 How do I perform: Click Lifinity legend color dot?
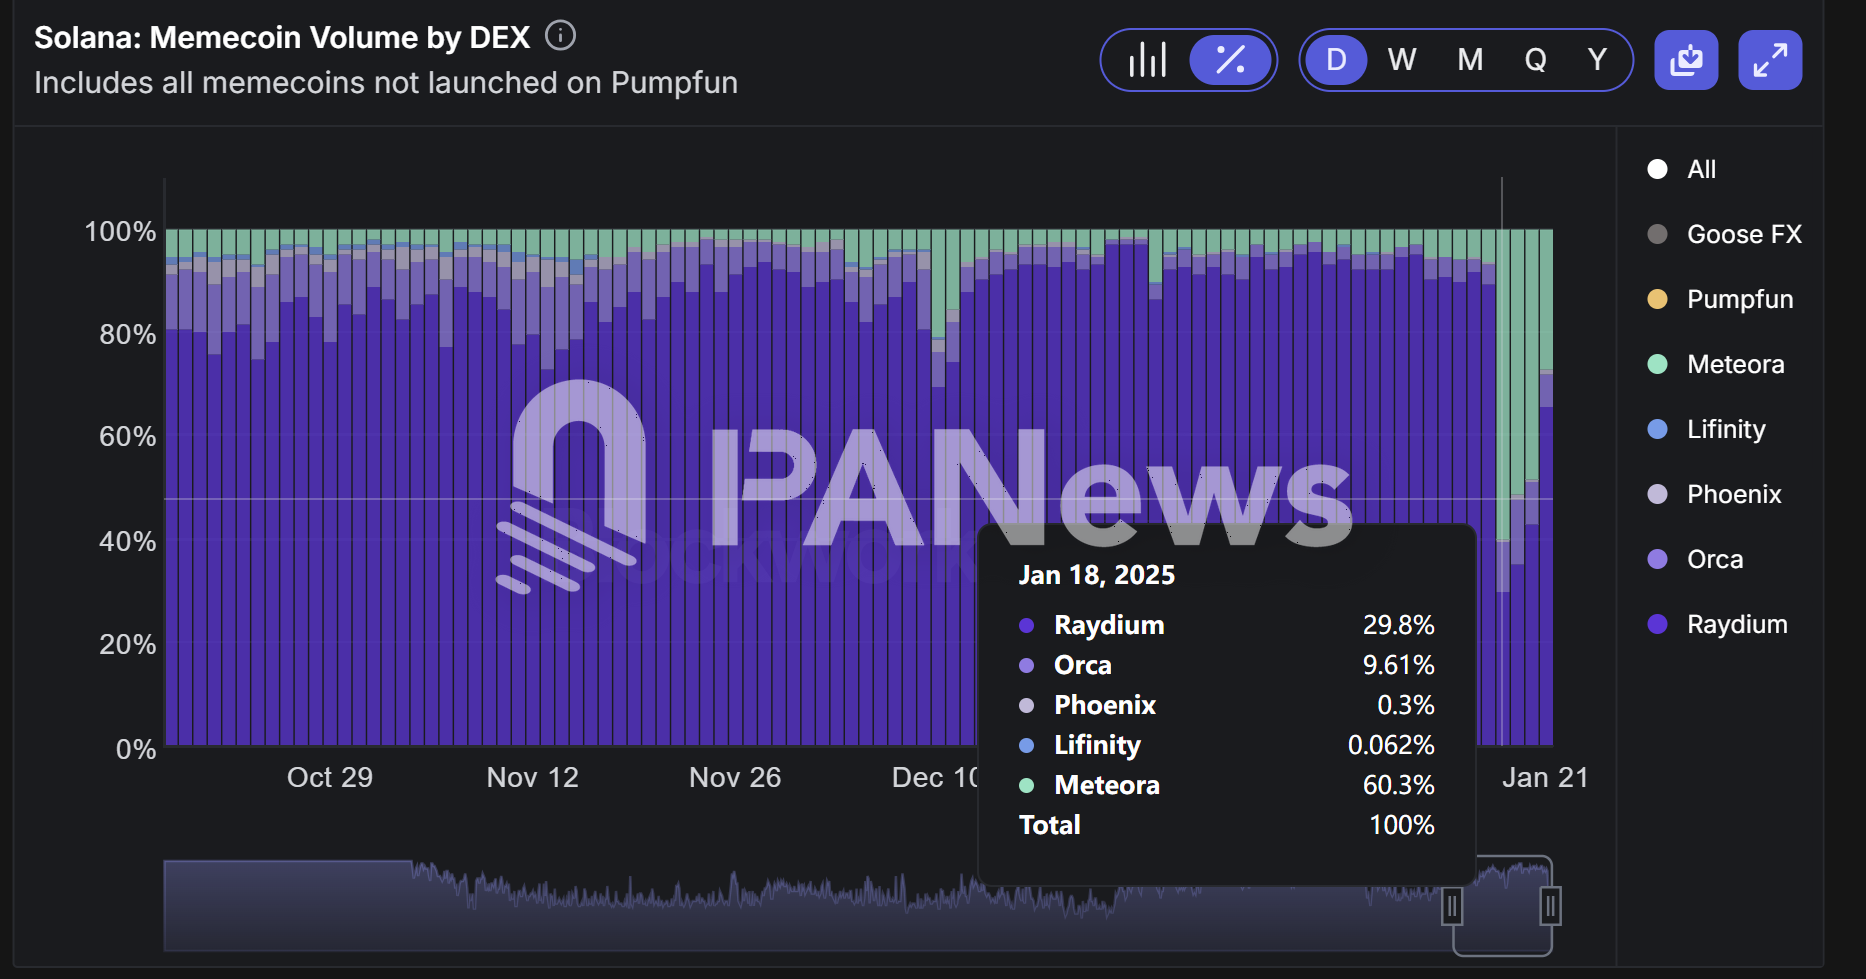[x=1657, y=429]
